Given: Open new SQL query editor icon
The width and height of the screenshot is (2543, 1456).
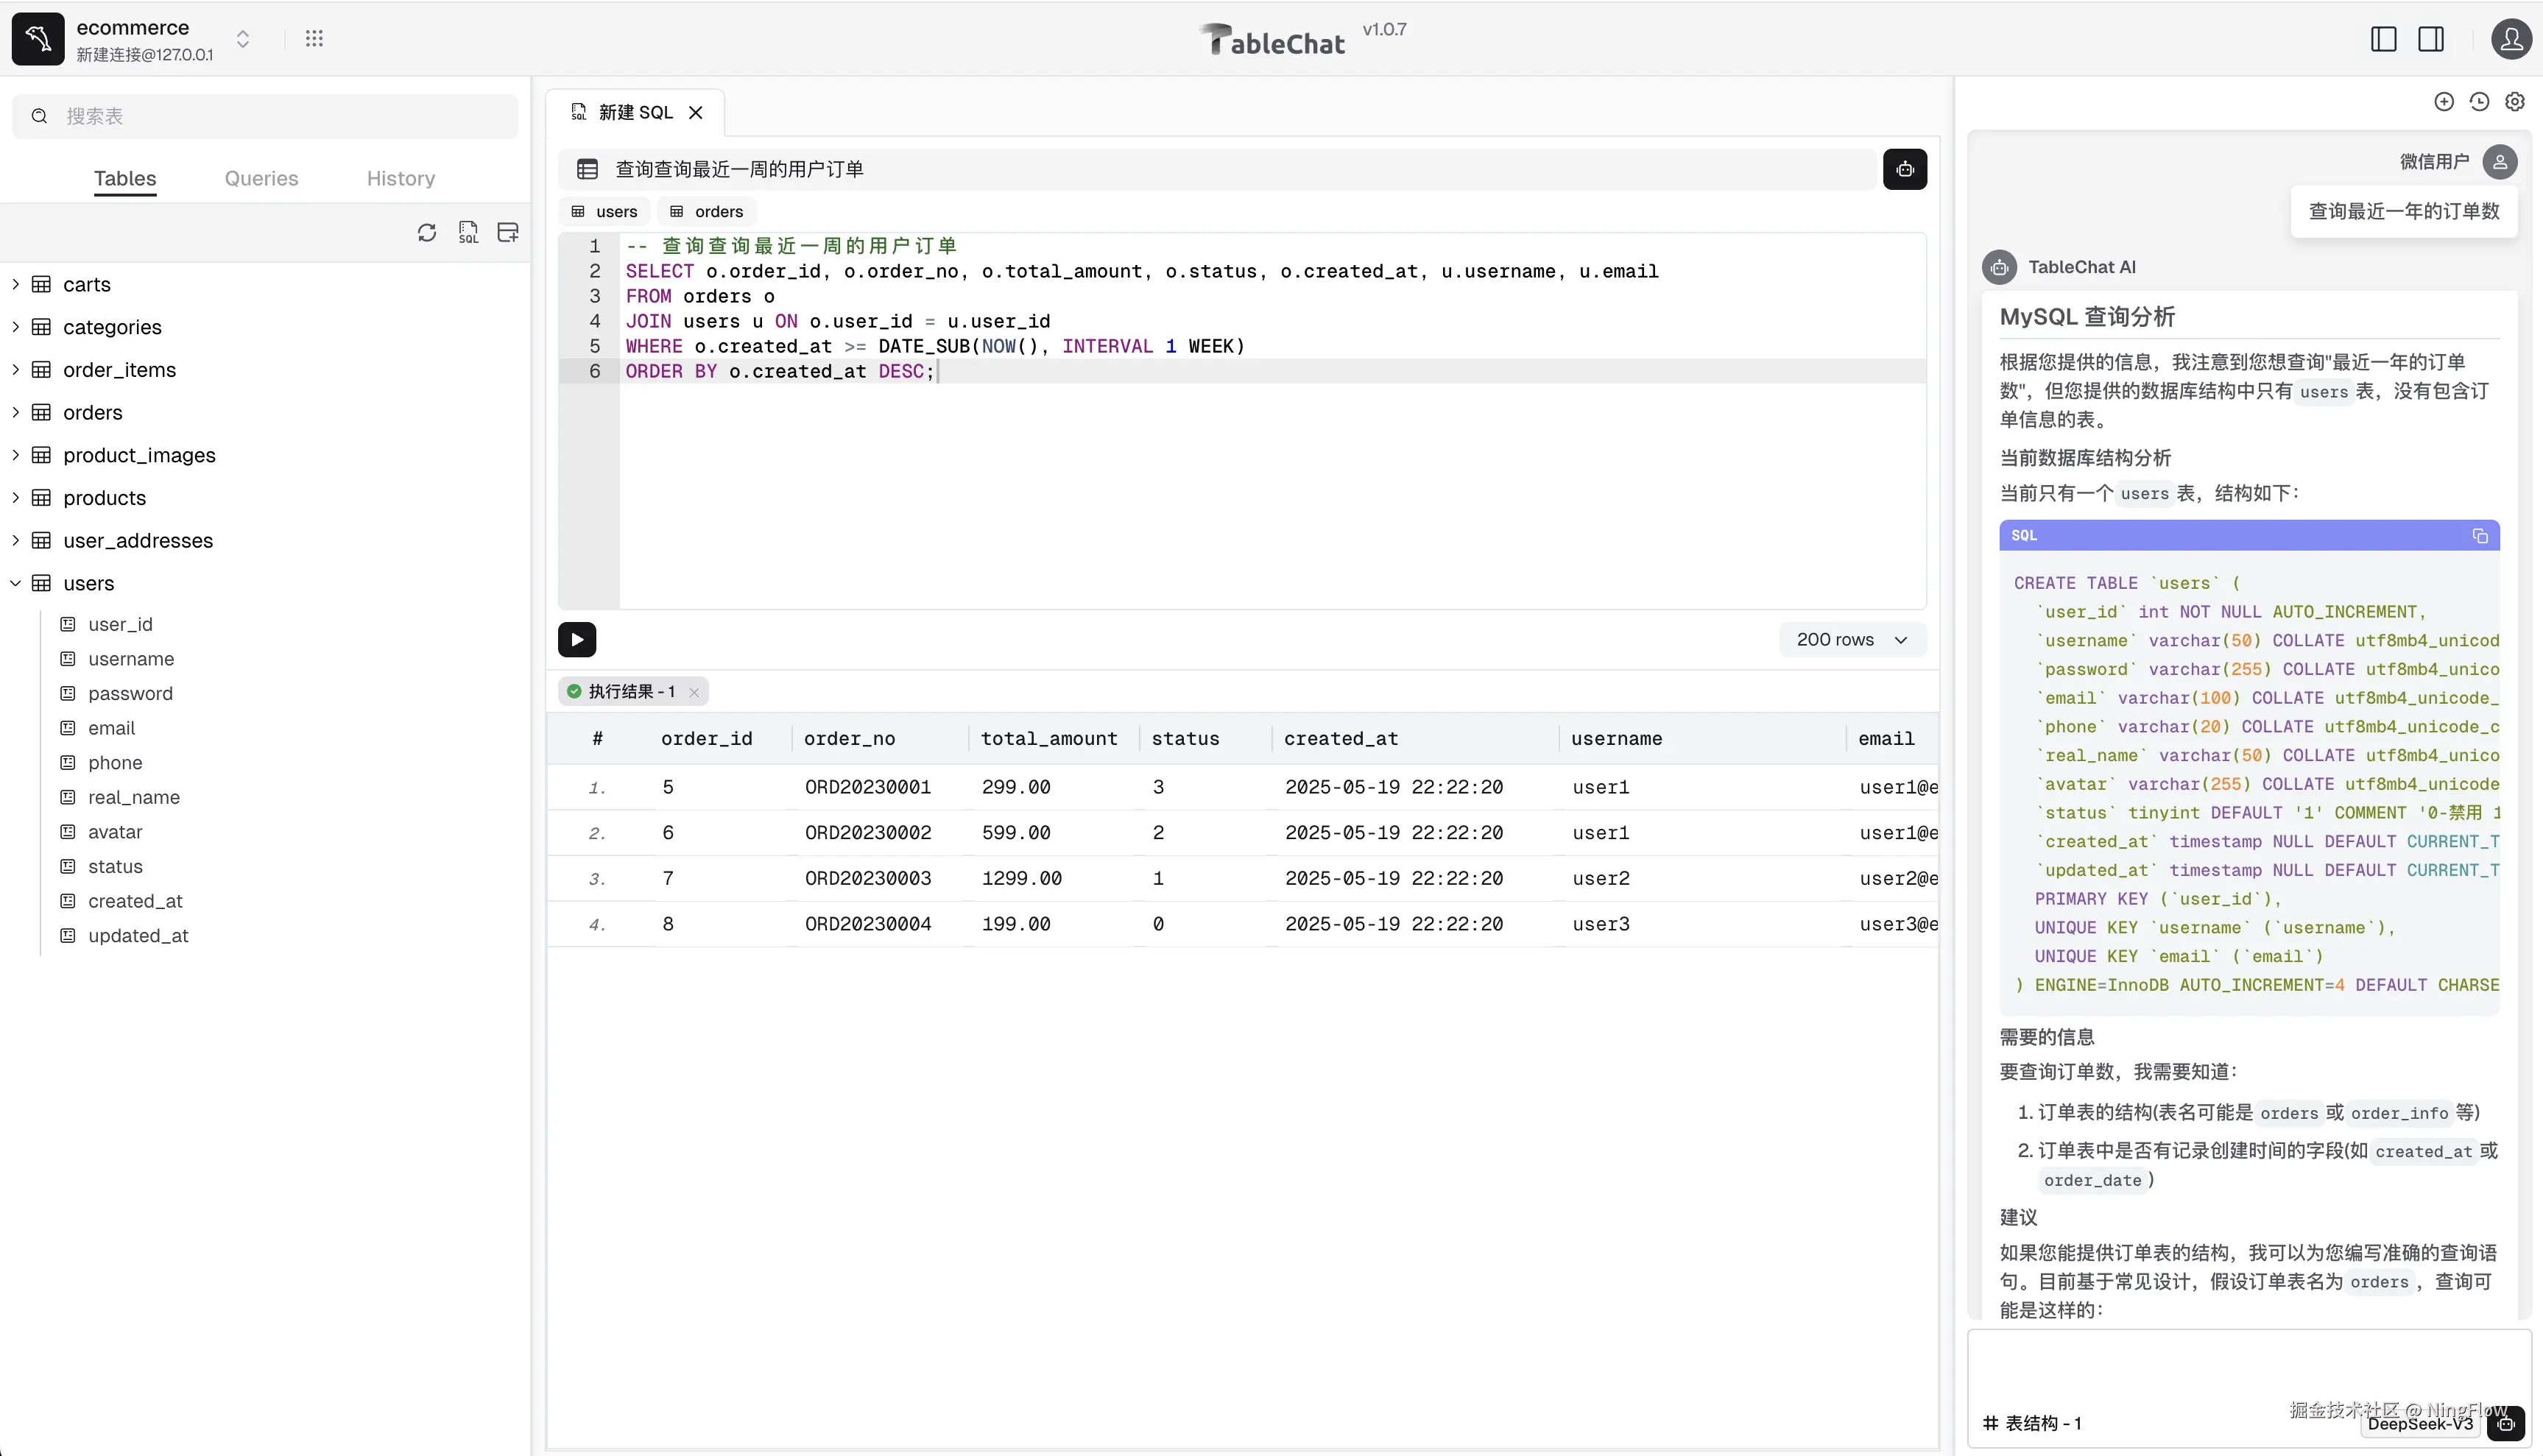Looking at the screenshot, I should 468,233.
